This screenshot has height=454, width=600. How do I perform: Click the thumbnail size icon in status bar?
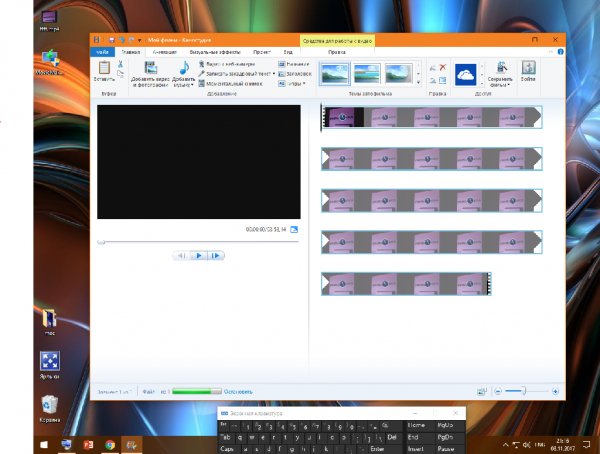[481, 391]
